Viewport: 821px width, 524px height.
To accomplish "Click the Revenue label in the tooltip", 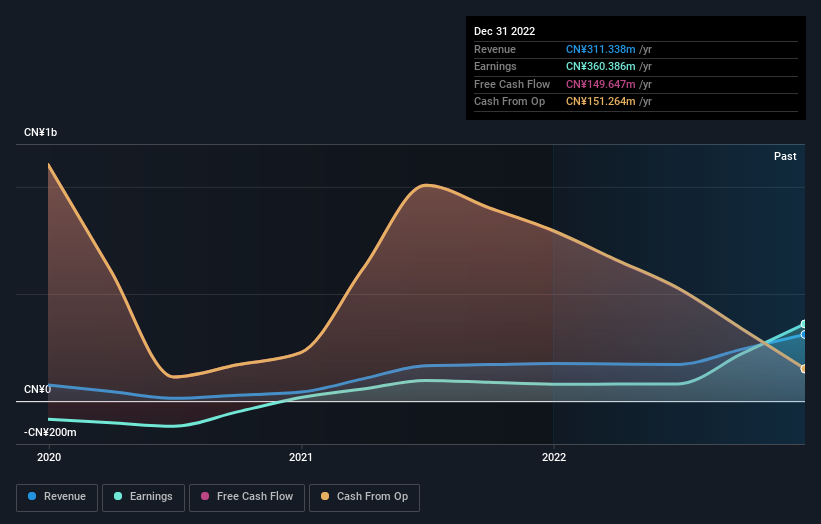I will pos(495,49).
